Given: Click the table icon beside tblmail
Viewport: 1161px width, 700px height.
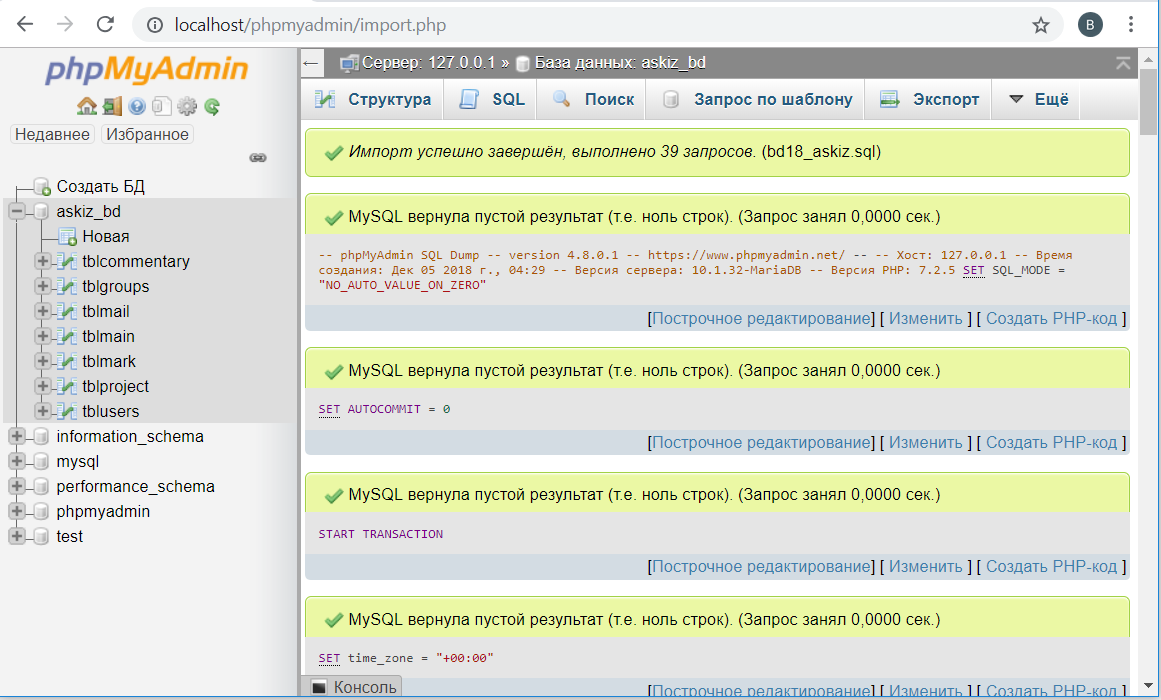Looking at the screenshot, I should point(67,312).
